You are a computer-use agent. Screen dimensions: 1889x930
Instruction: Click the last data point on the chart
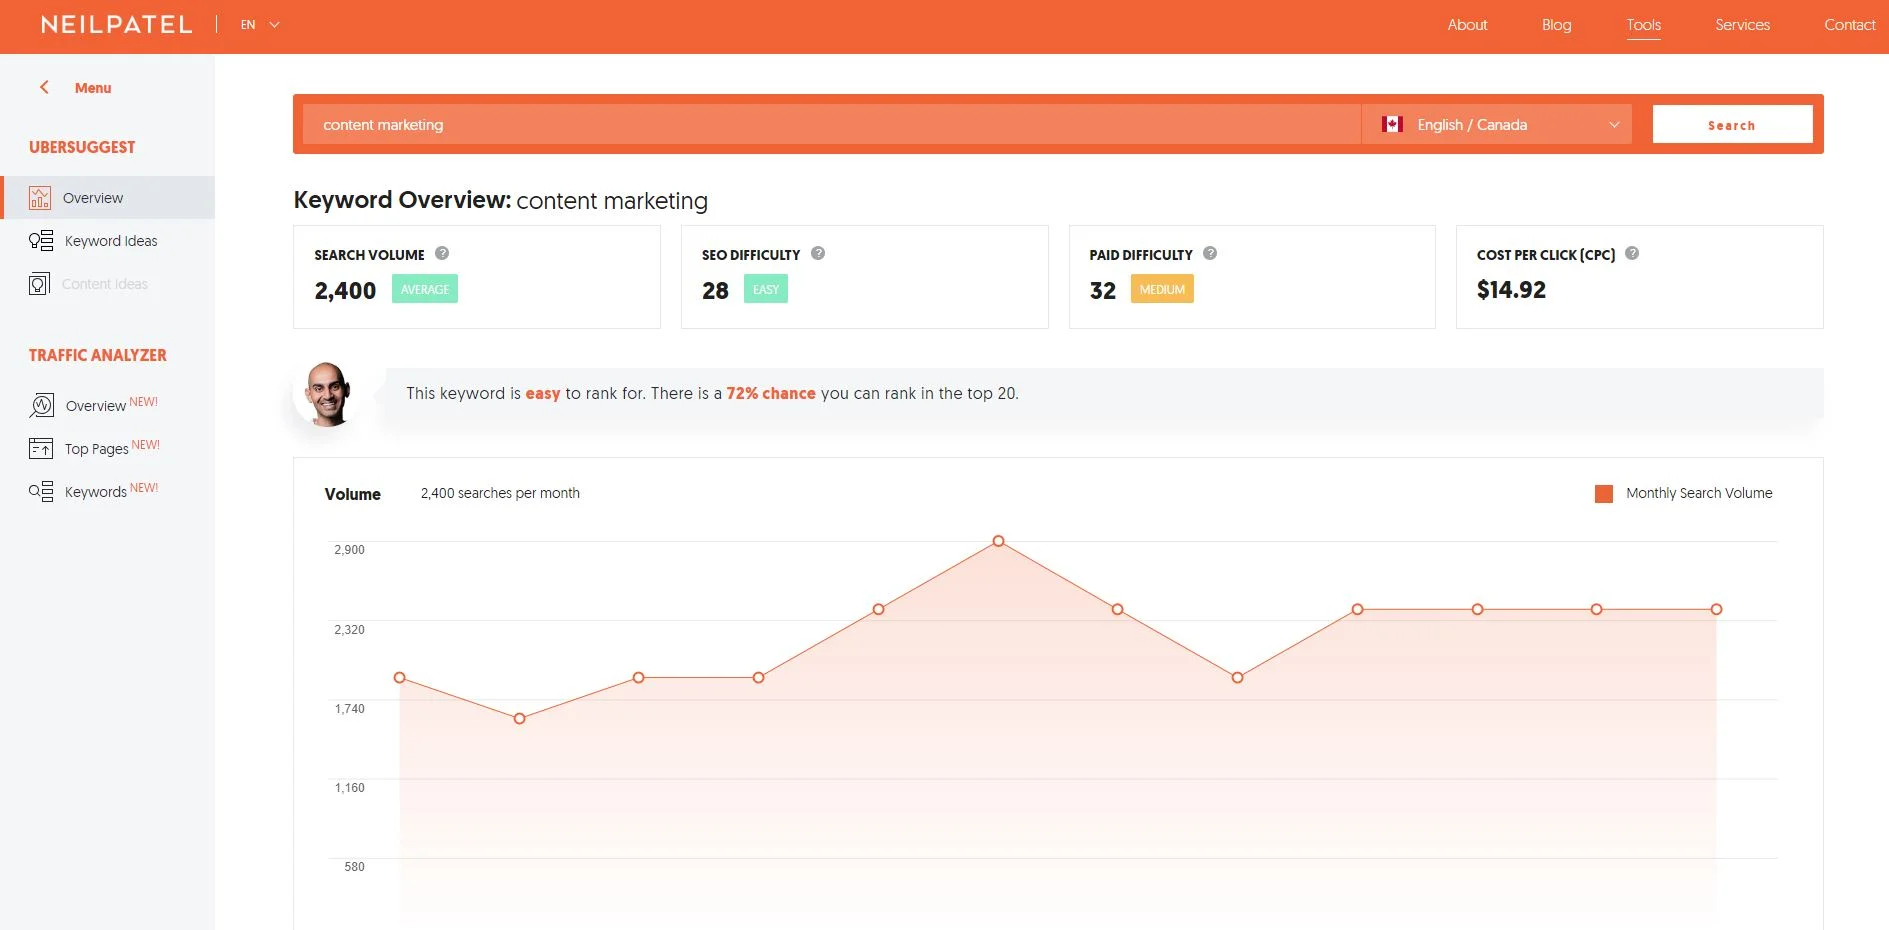tap(1716, 609)
